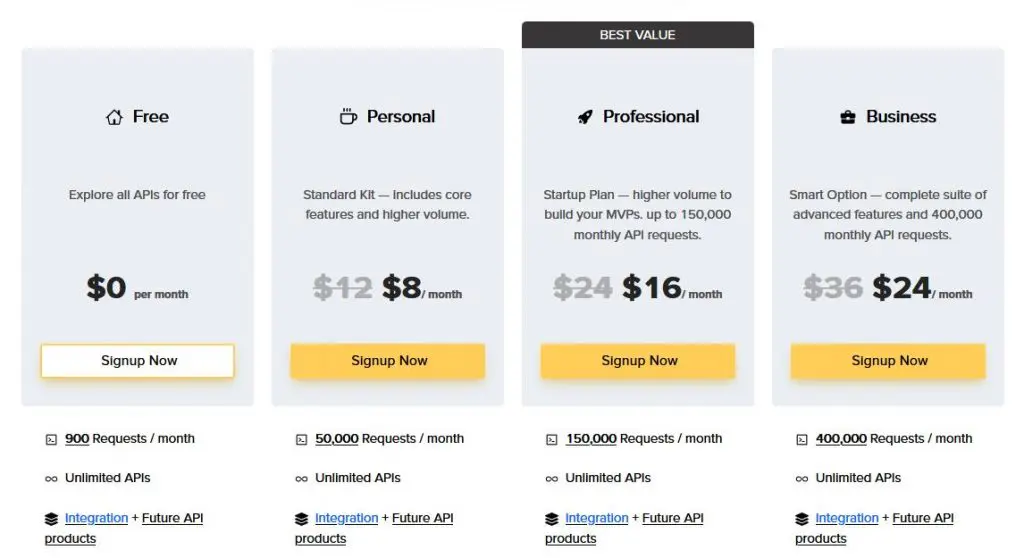The height and width of the screenshot is (558, 1024).
Task: Follow Future API products link under Personal
Action: tap(422, 518)
